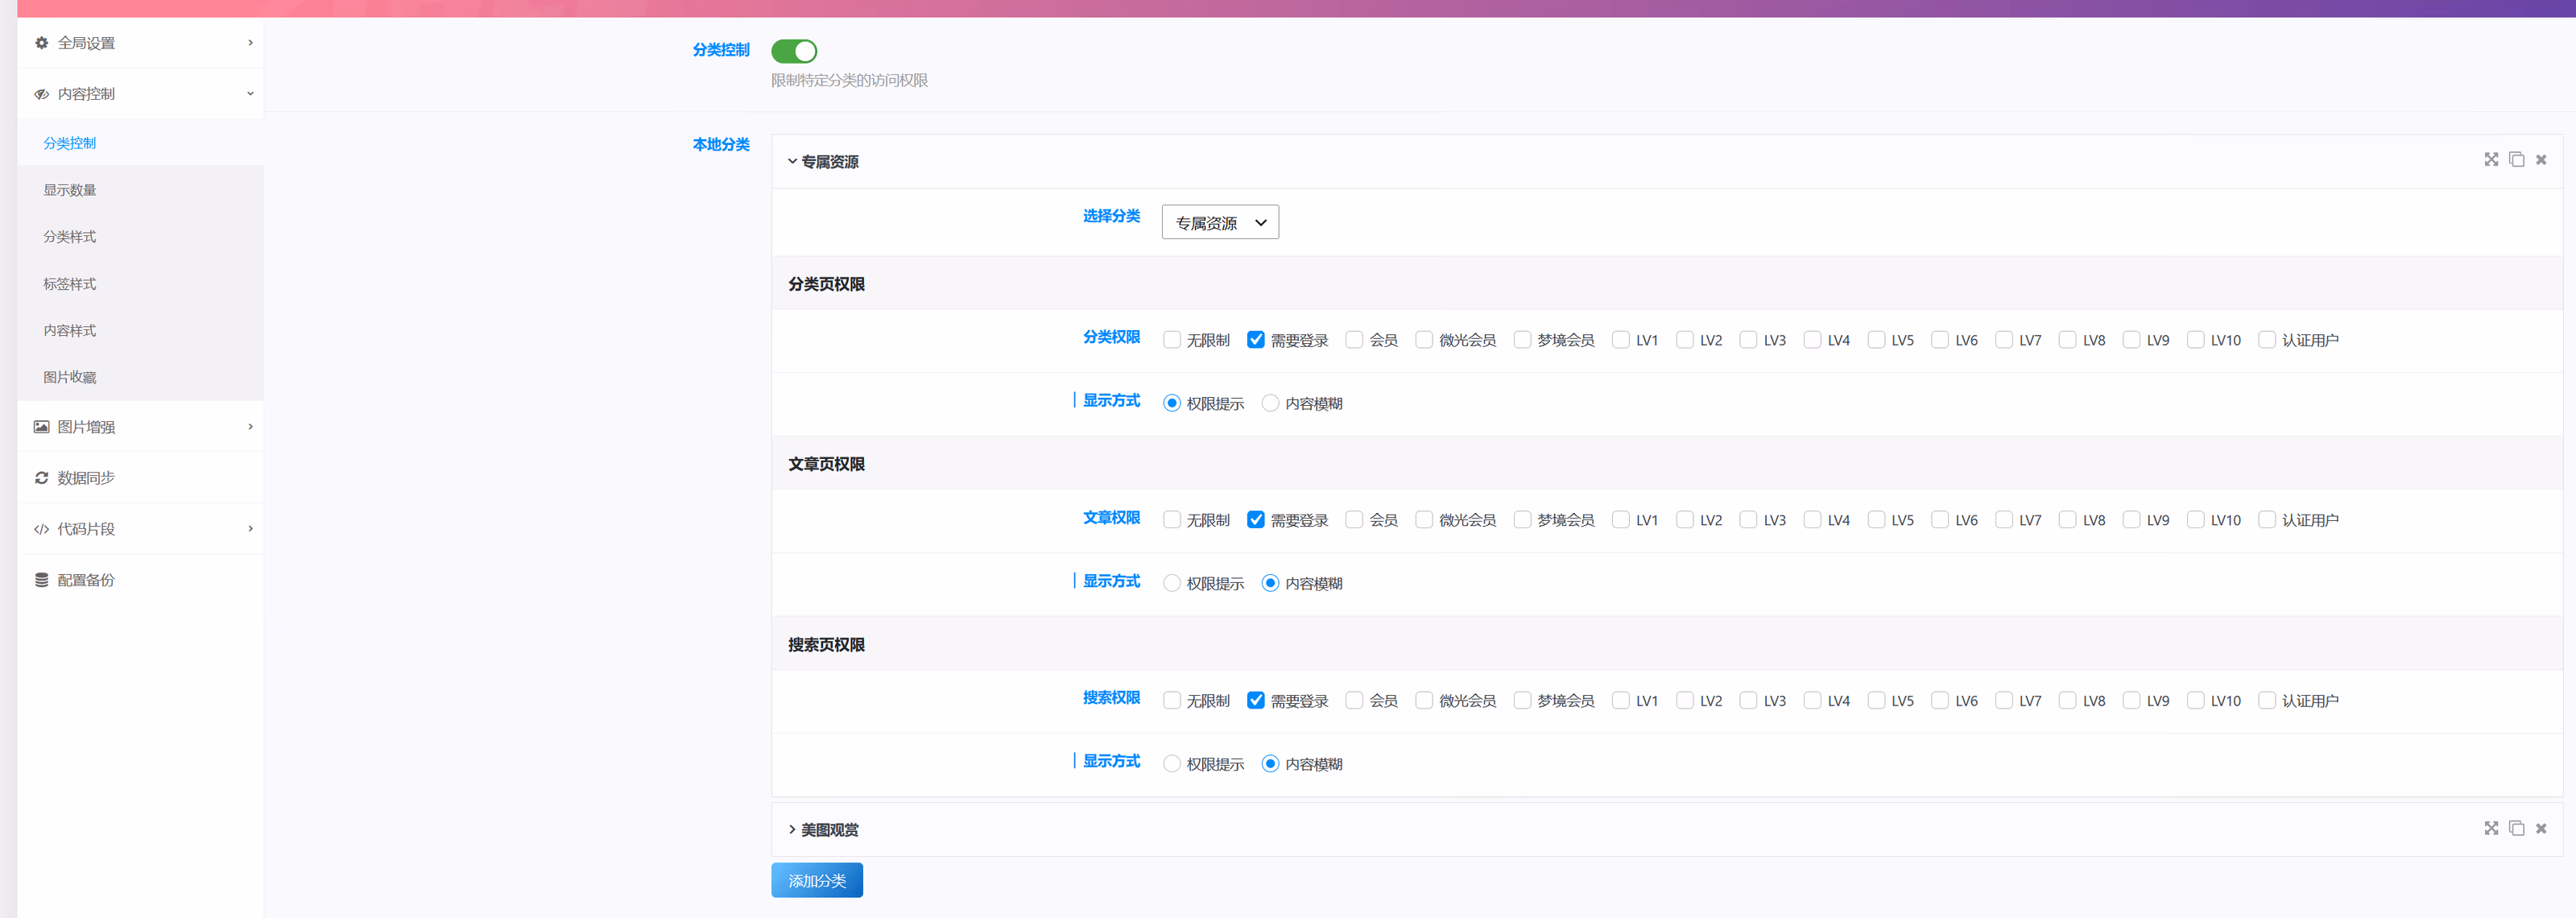Expand the 全局设置 sidebar arrow

click(x=250, y=43)
